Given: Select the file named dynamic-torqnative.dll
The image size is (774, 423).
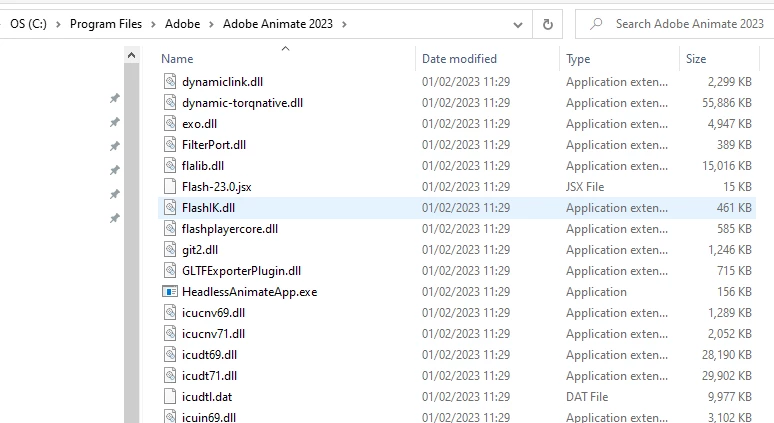Looking at the screenshot, I should tap(242, 103).
